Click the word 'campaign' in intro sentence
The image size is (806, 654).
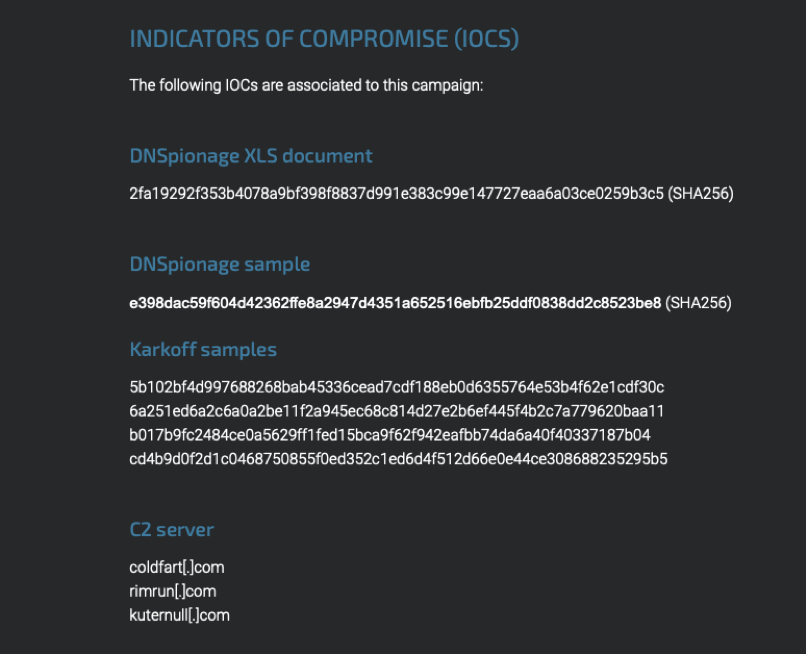click(450, 85)
